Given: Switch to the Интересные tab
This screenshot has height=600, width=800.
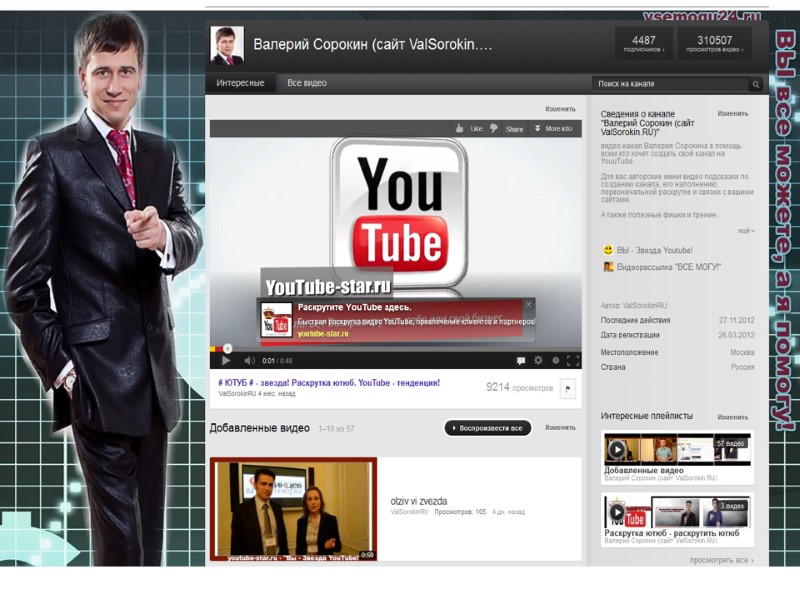Looking at the screenshot, I should [240, 83].
